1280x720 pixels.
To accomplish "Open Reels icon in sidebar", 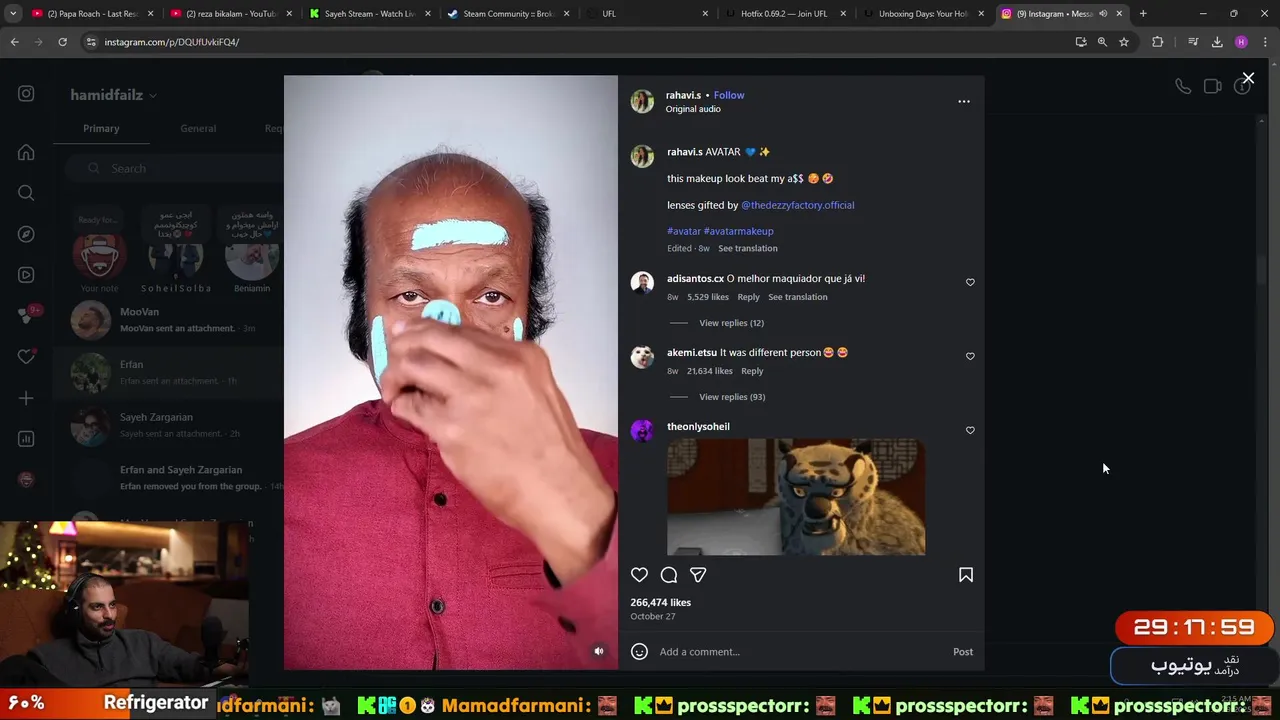I will [x=26, y=275].
